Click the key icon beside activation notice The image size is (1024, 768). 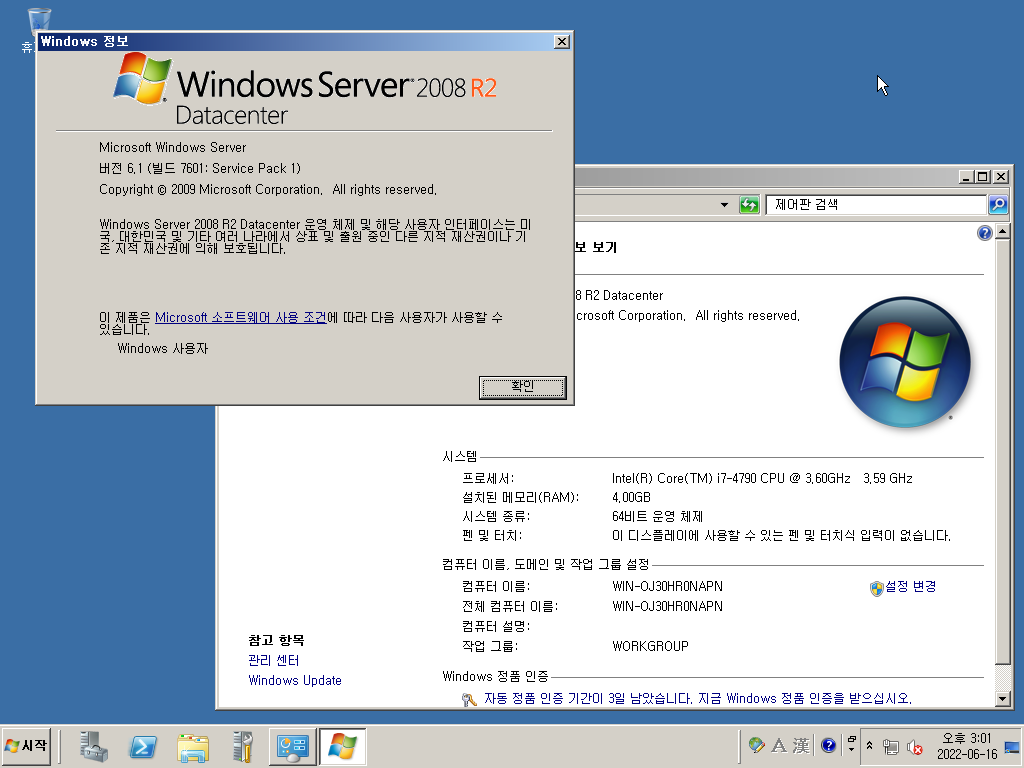coord(469,699)
